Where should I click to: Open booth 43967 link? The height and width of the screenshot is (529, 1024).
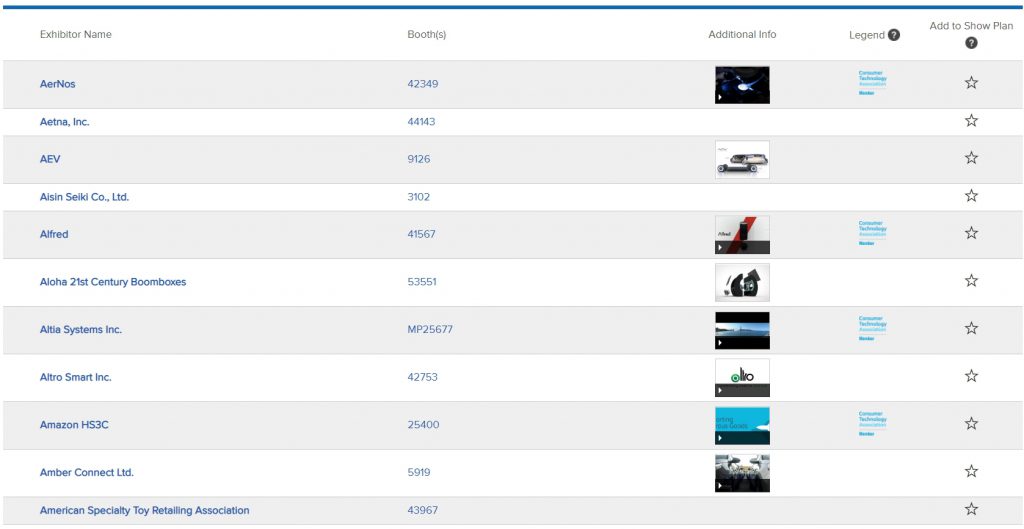(423, 510)
